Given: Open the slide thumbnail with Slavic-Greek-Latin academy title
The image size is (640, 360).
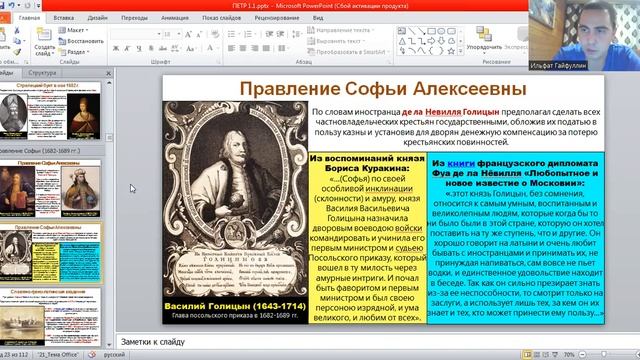Looking at the screenshot, I should (x=50, y=318).
